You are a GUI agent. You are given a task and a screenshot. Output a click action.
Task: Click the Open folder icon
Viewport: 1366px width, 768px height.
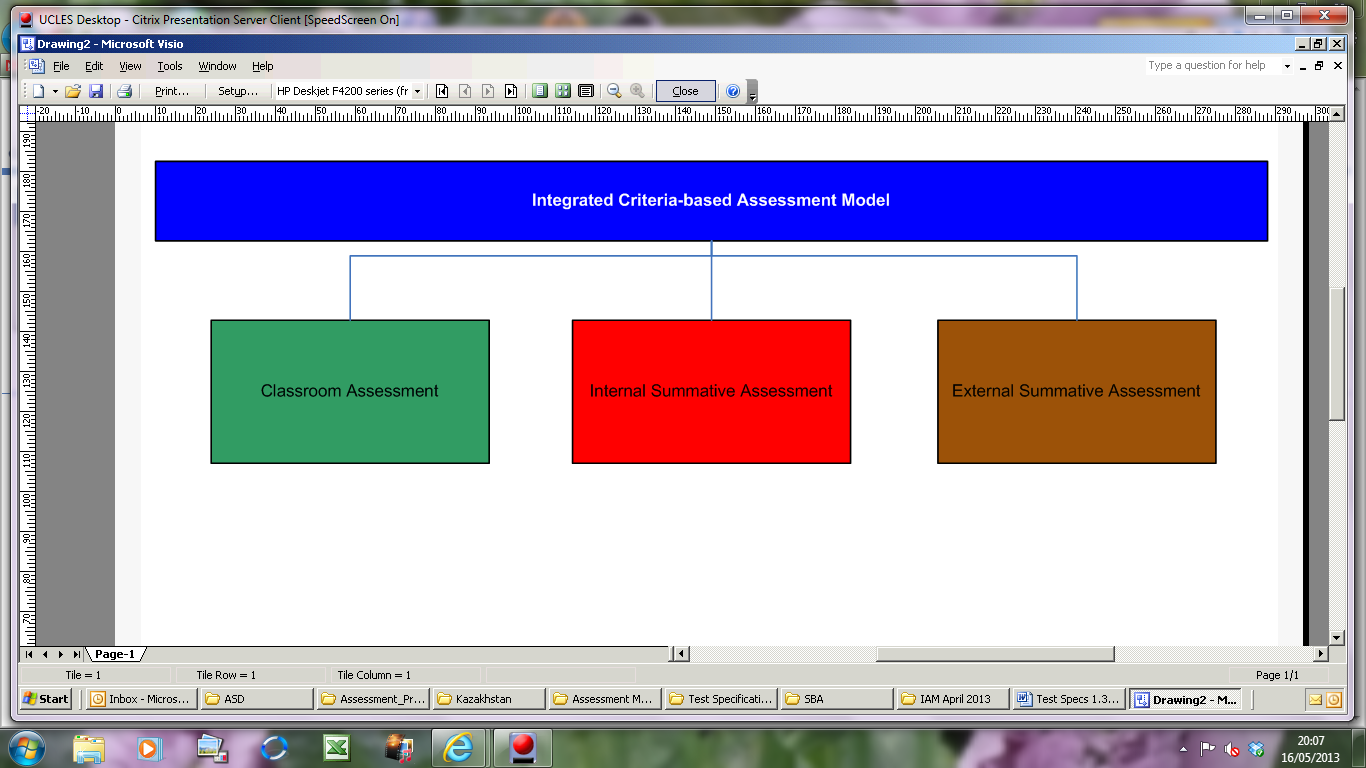[73, 91]
